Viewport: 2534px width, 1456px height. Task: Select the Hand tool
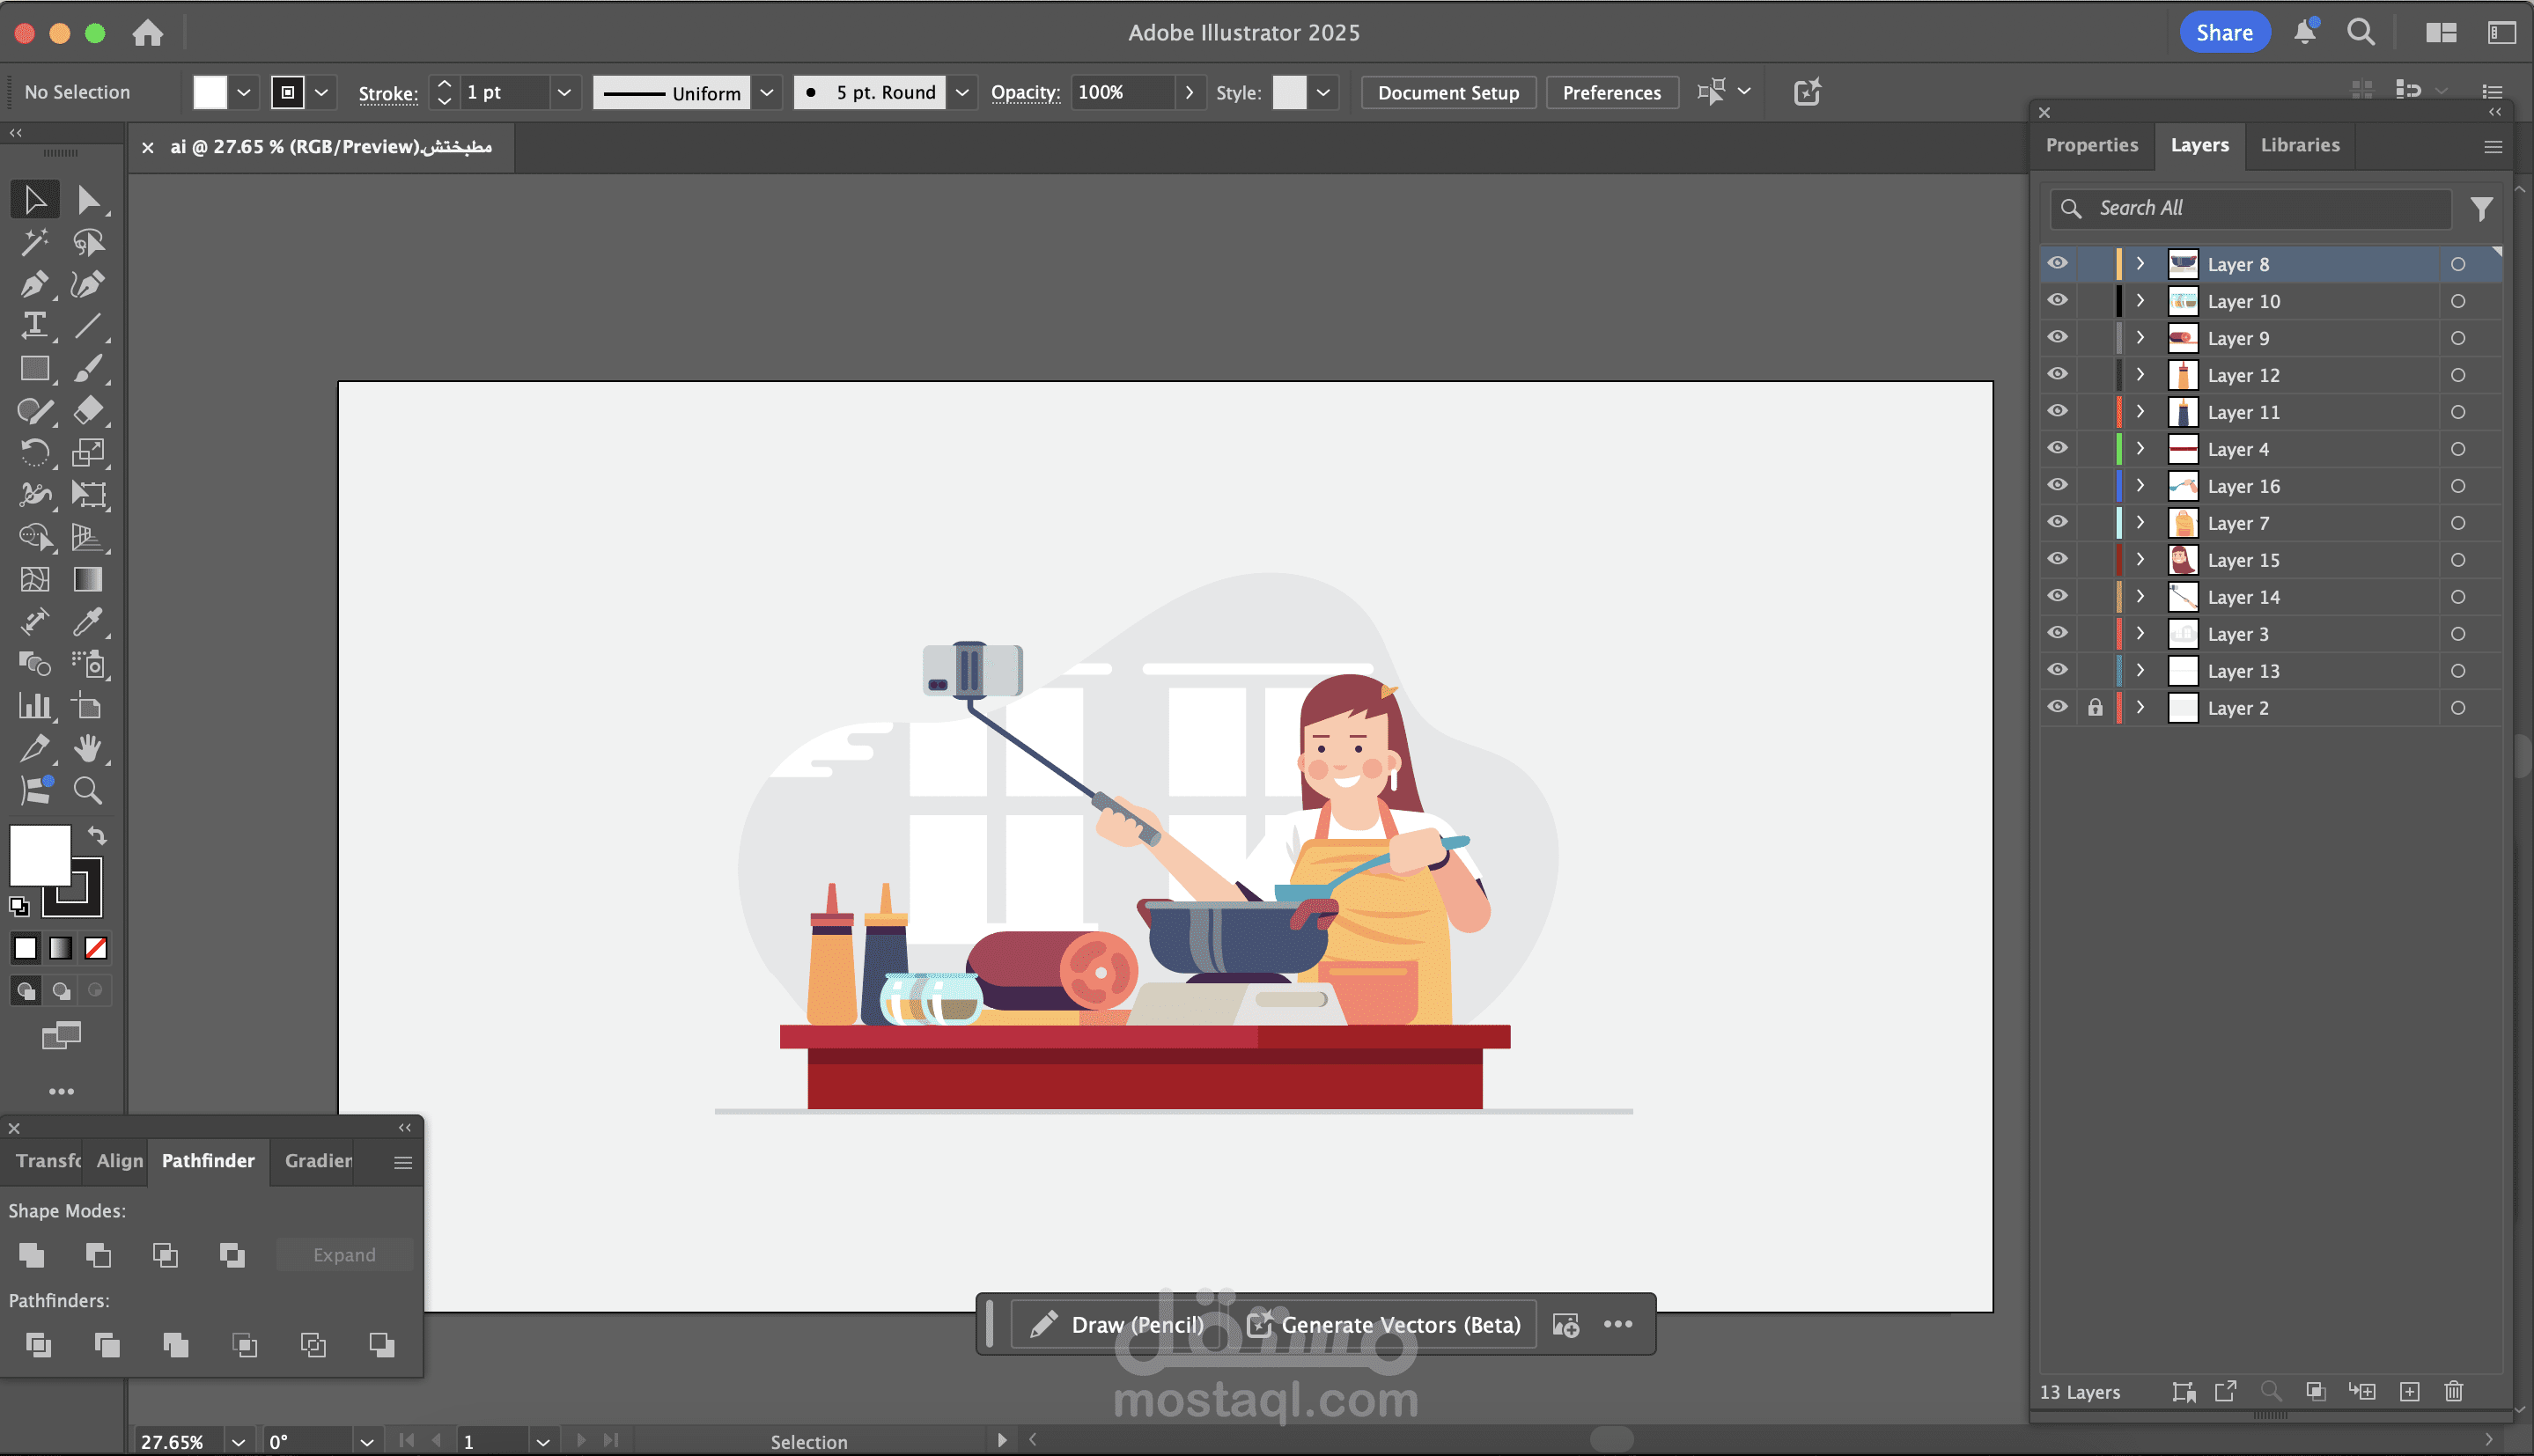[x=87, y=748]
